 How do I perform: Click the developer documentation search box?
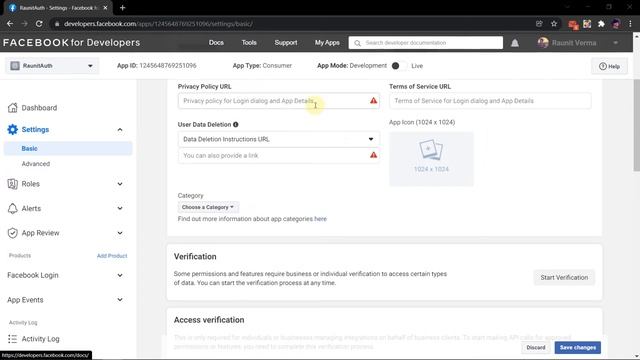(426, 43)
